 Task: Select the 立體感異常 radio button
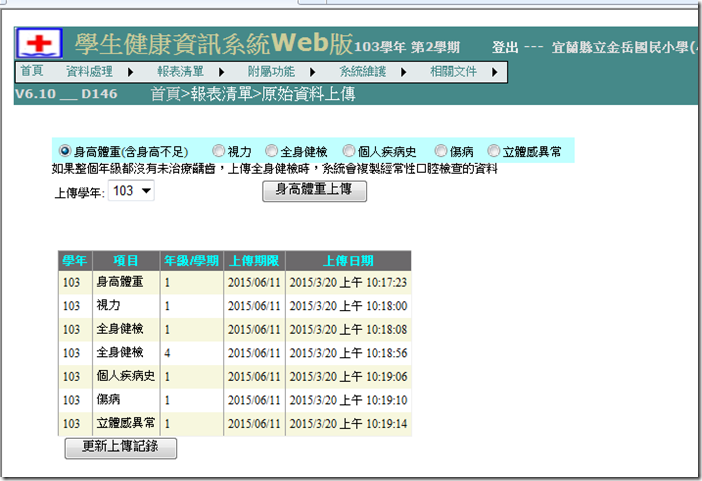[493, 151]
